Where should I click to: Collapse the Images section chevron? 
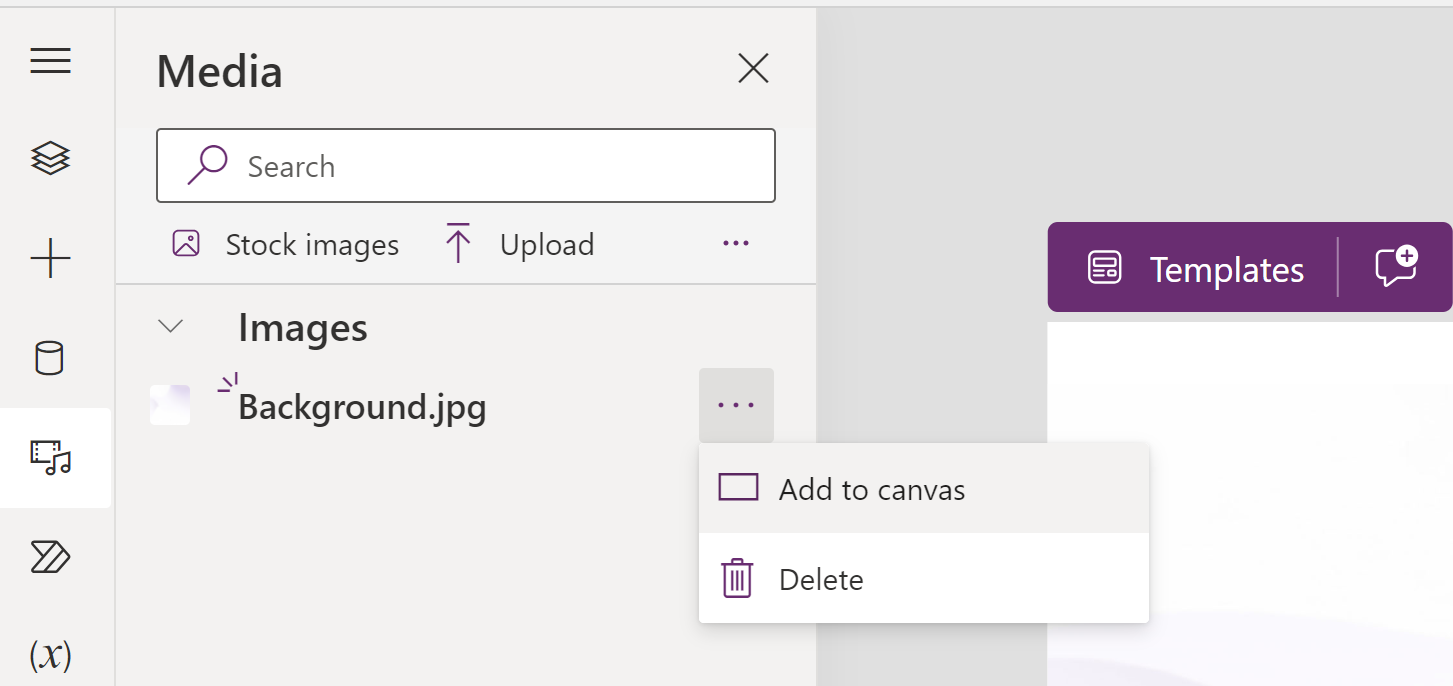coord(172,327)
